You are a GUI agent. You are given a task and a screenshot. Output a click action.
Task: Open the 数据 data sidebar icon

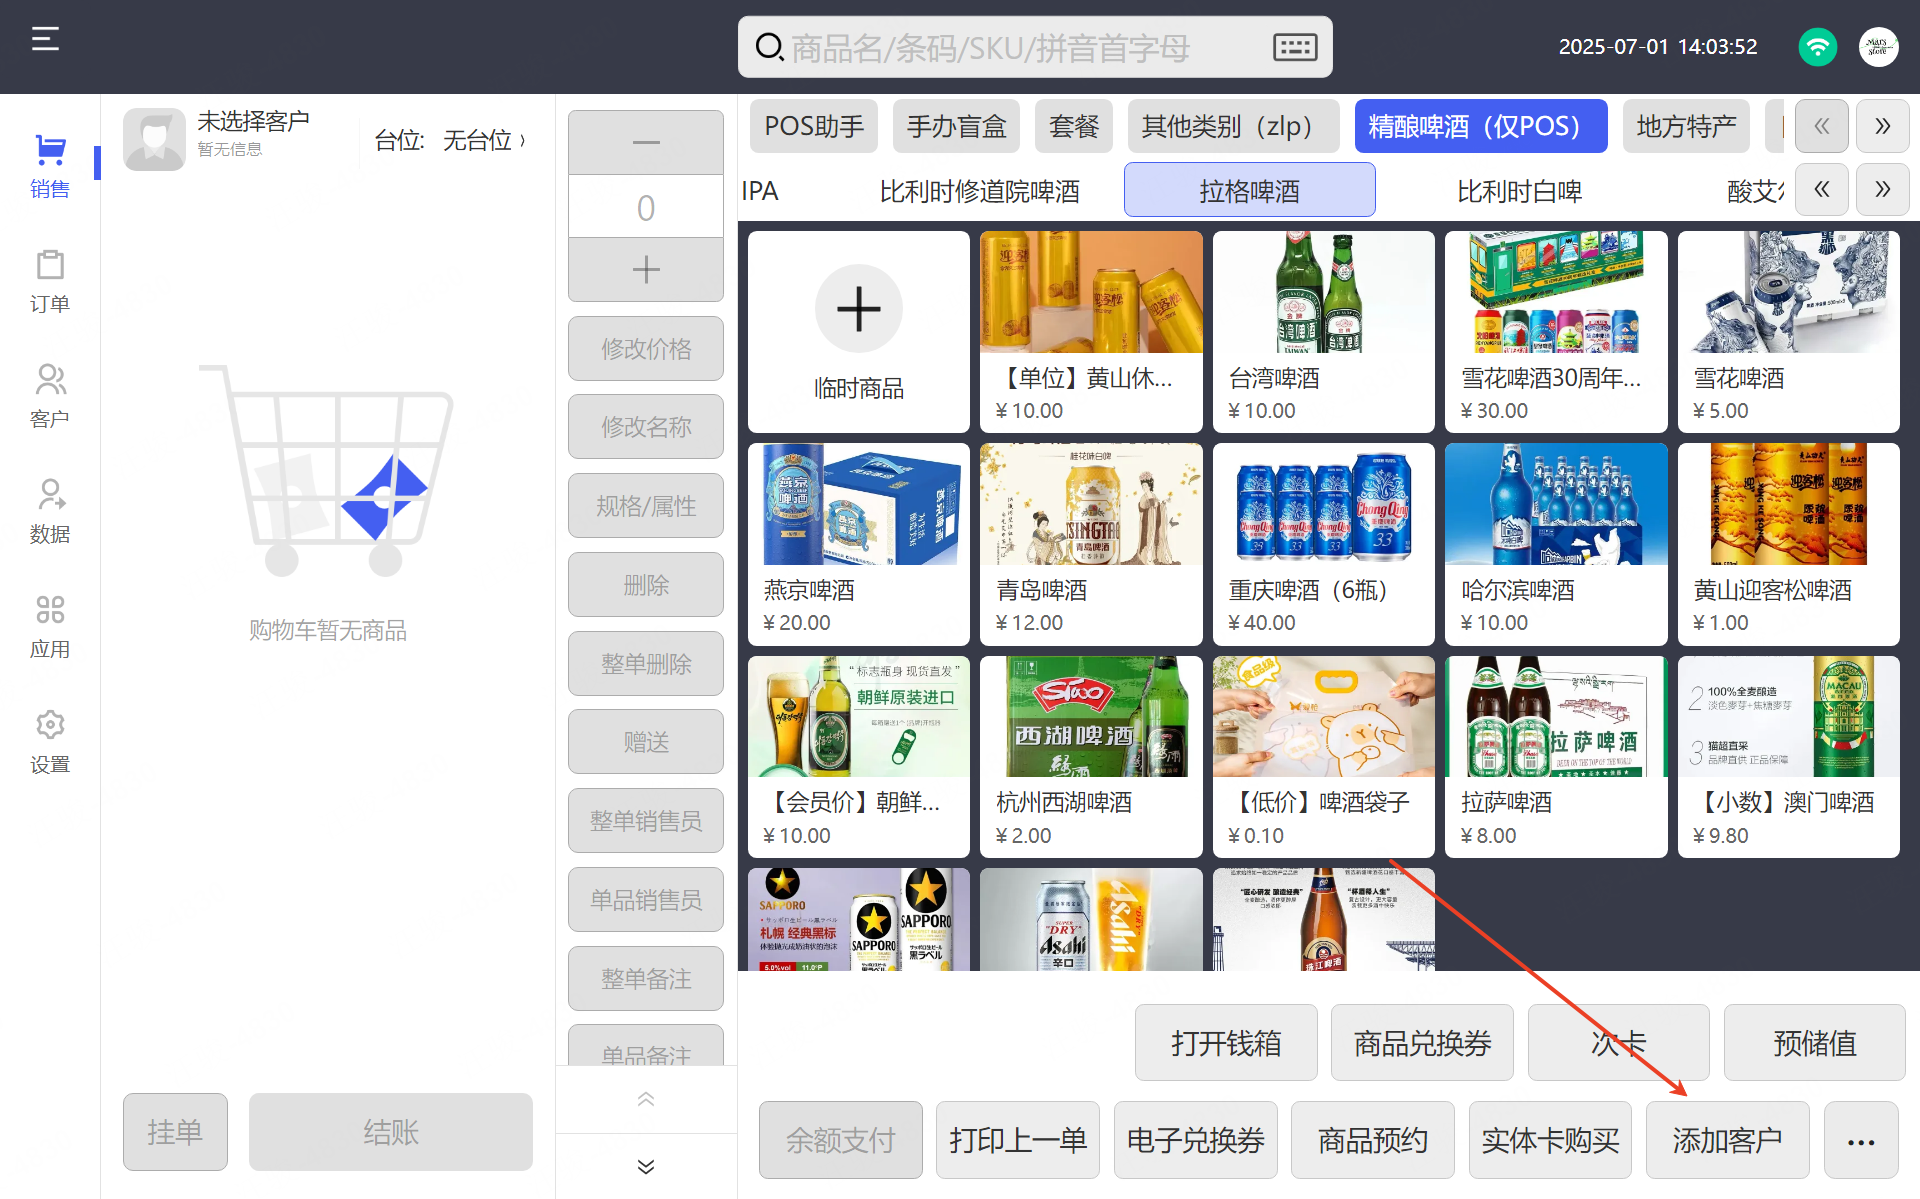(49, 511)
